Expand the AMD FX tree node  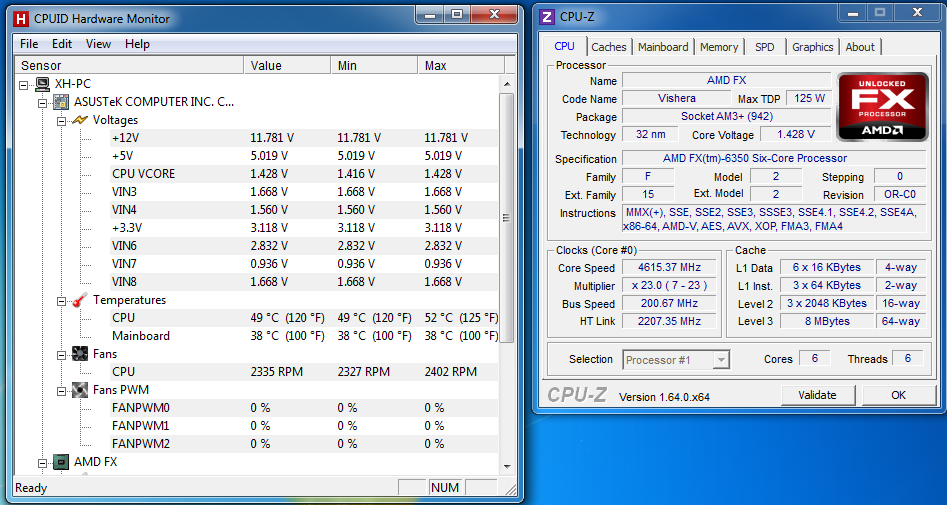point(43,462)
